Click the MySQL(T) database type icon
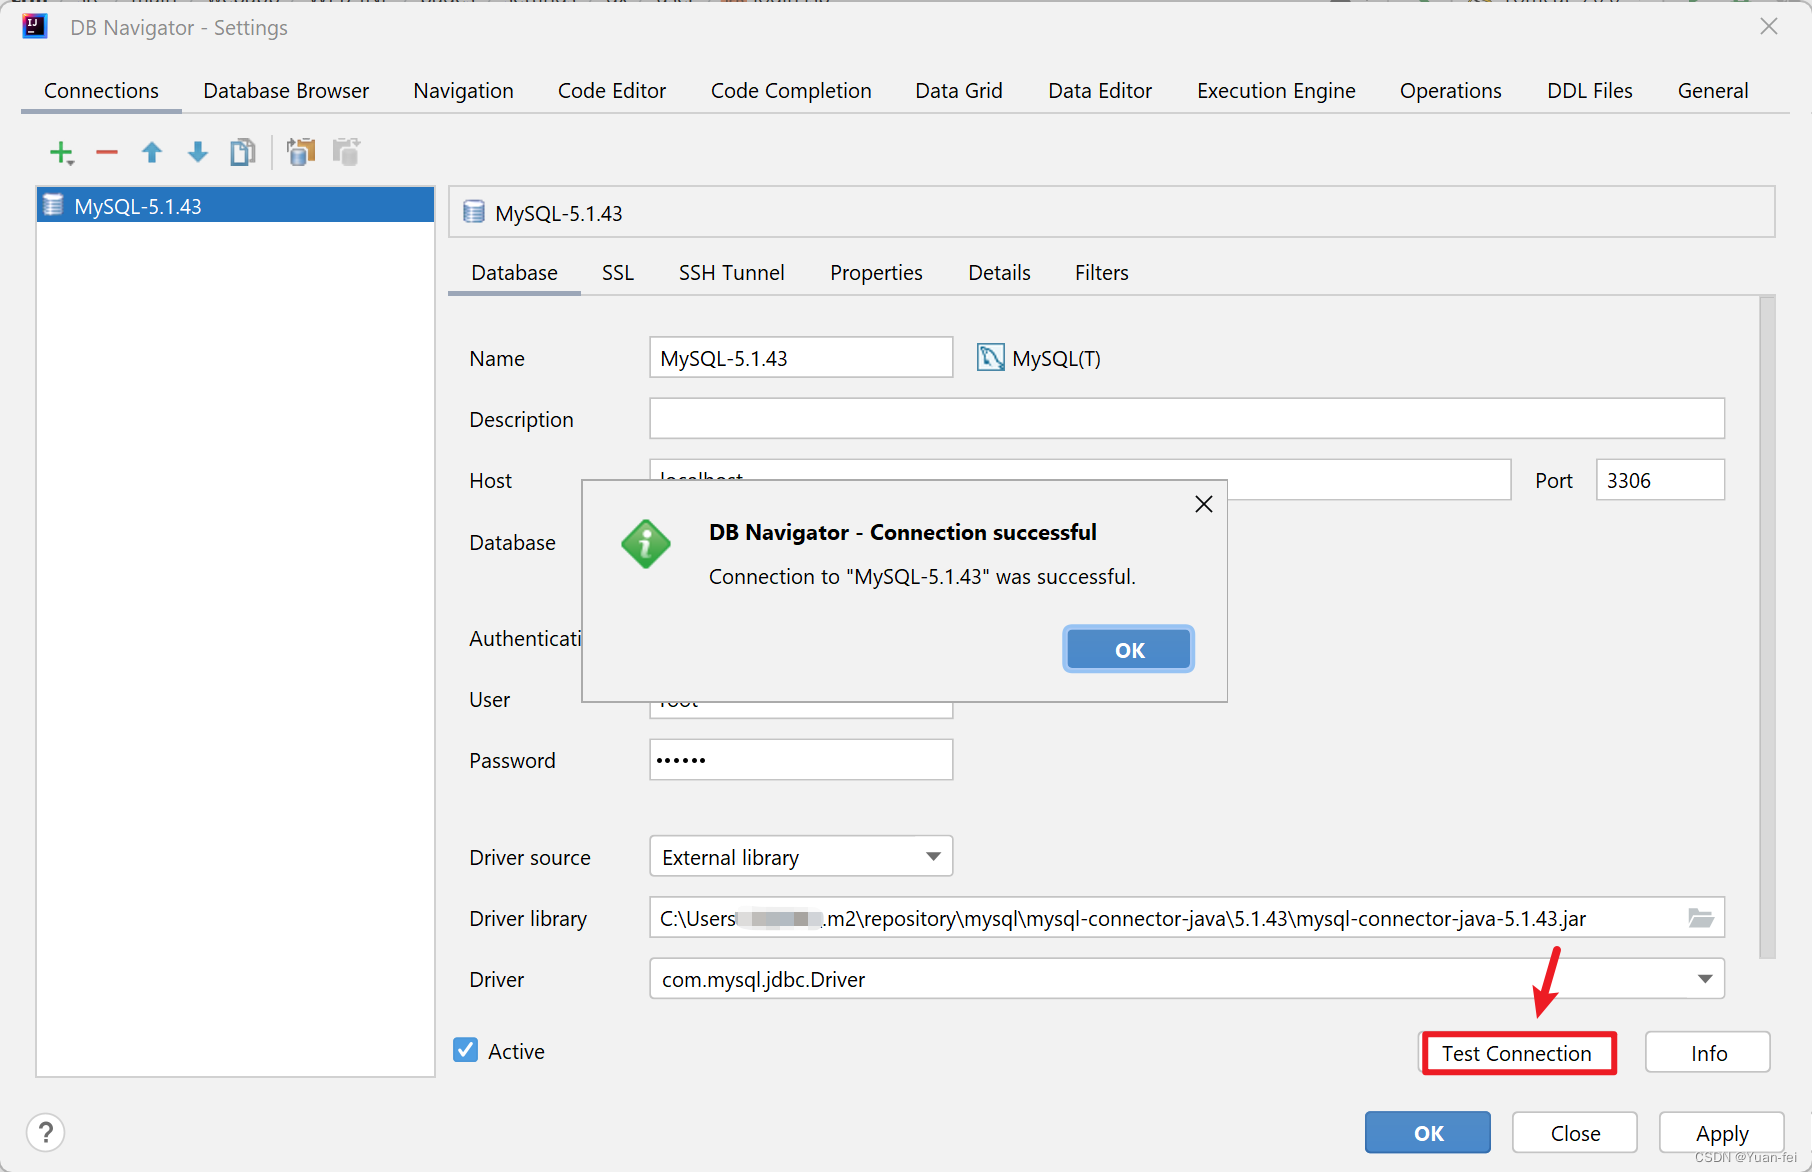The image size is (1812, 1172). tap(990, 357)
